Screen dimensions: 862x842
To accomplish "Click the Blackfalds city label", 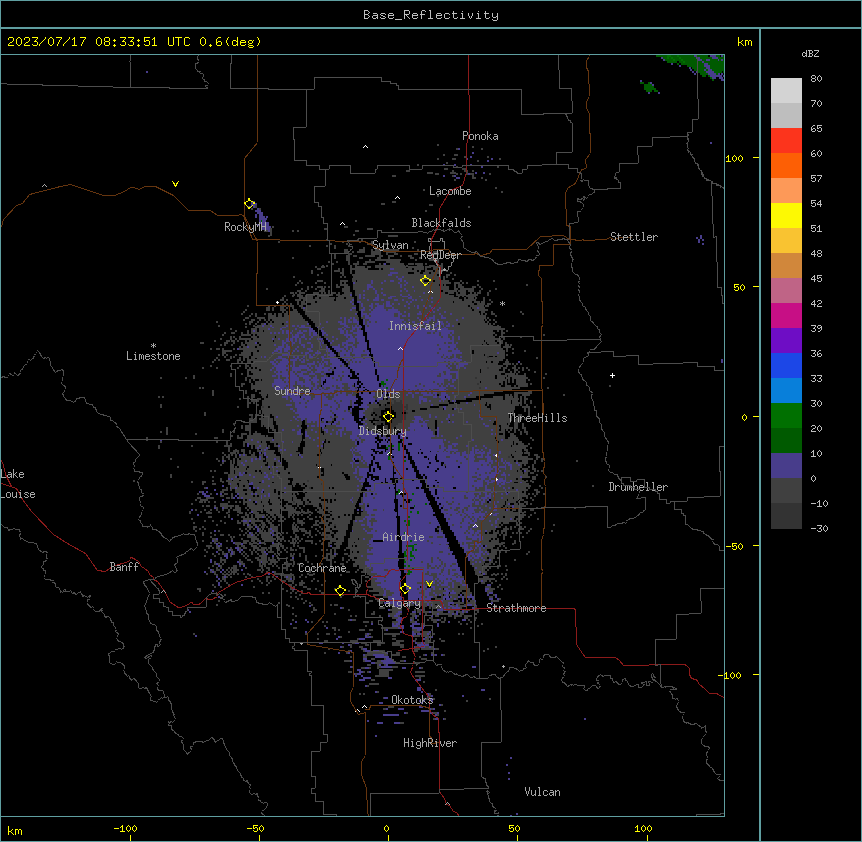I will pos(441,223).
